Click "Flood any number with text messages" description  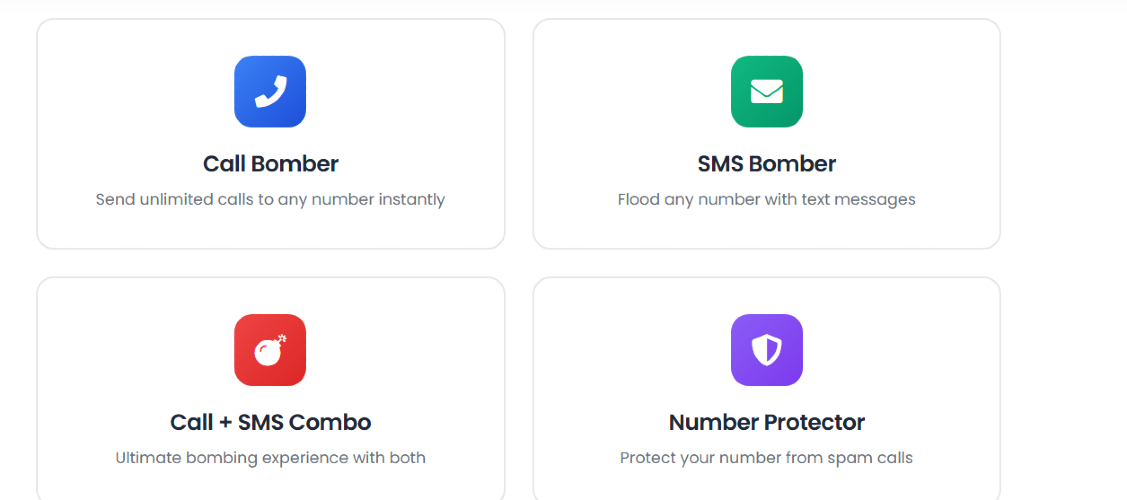pos(766,200)
